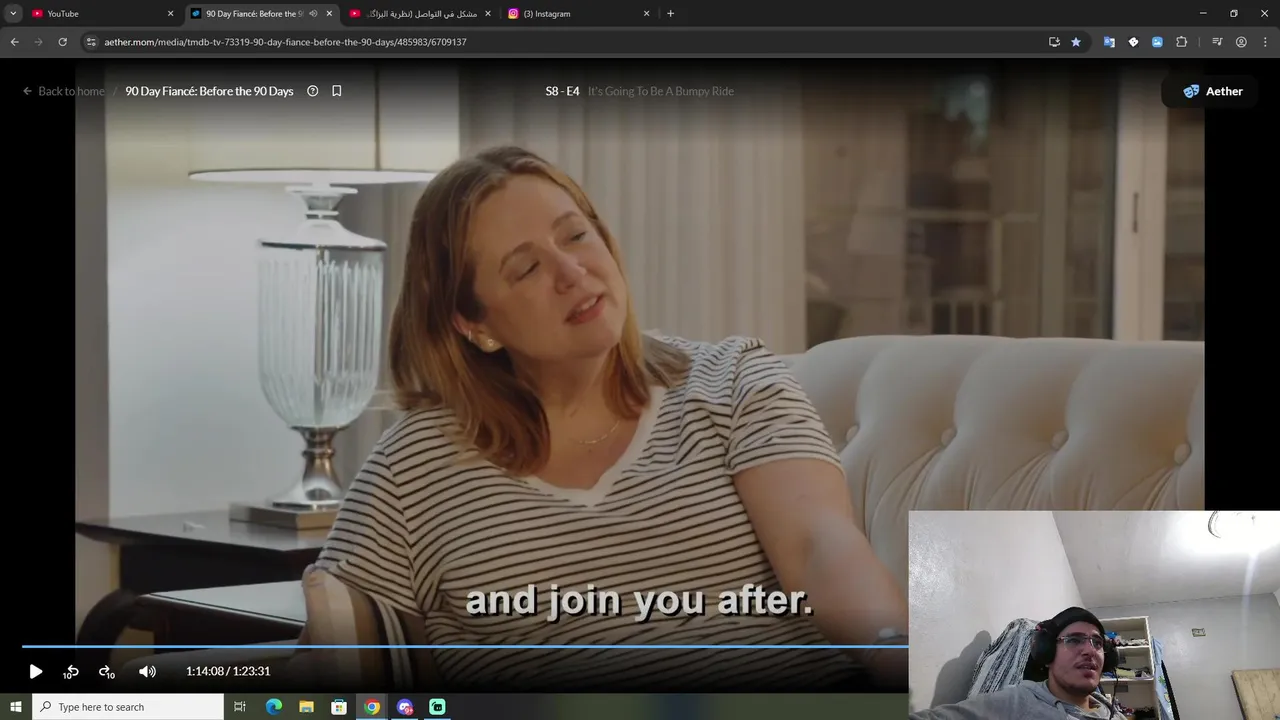The image size is (1280, 720).
Task: Go back in browser history
Action: pyautogui.click(x=14, y=42)
